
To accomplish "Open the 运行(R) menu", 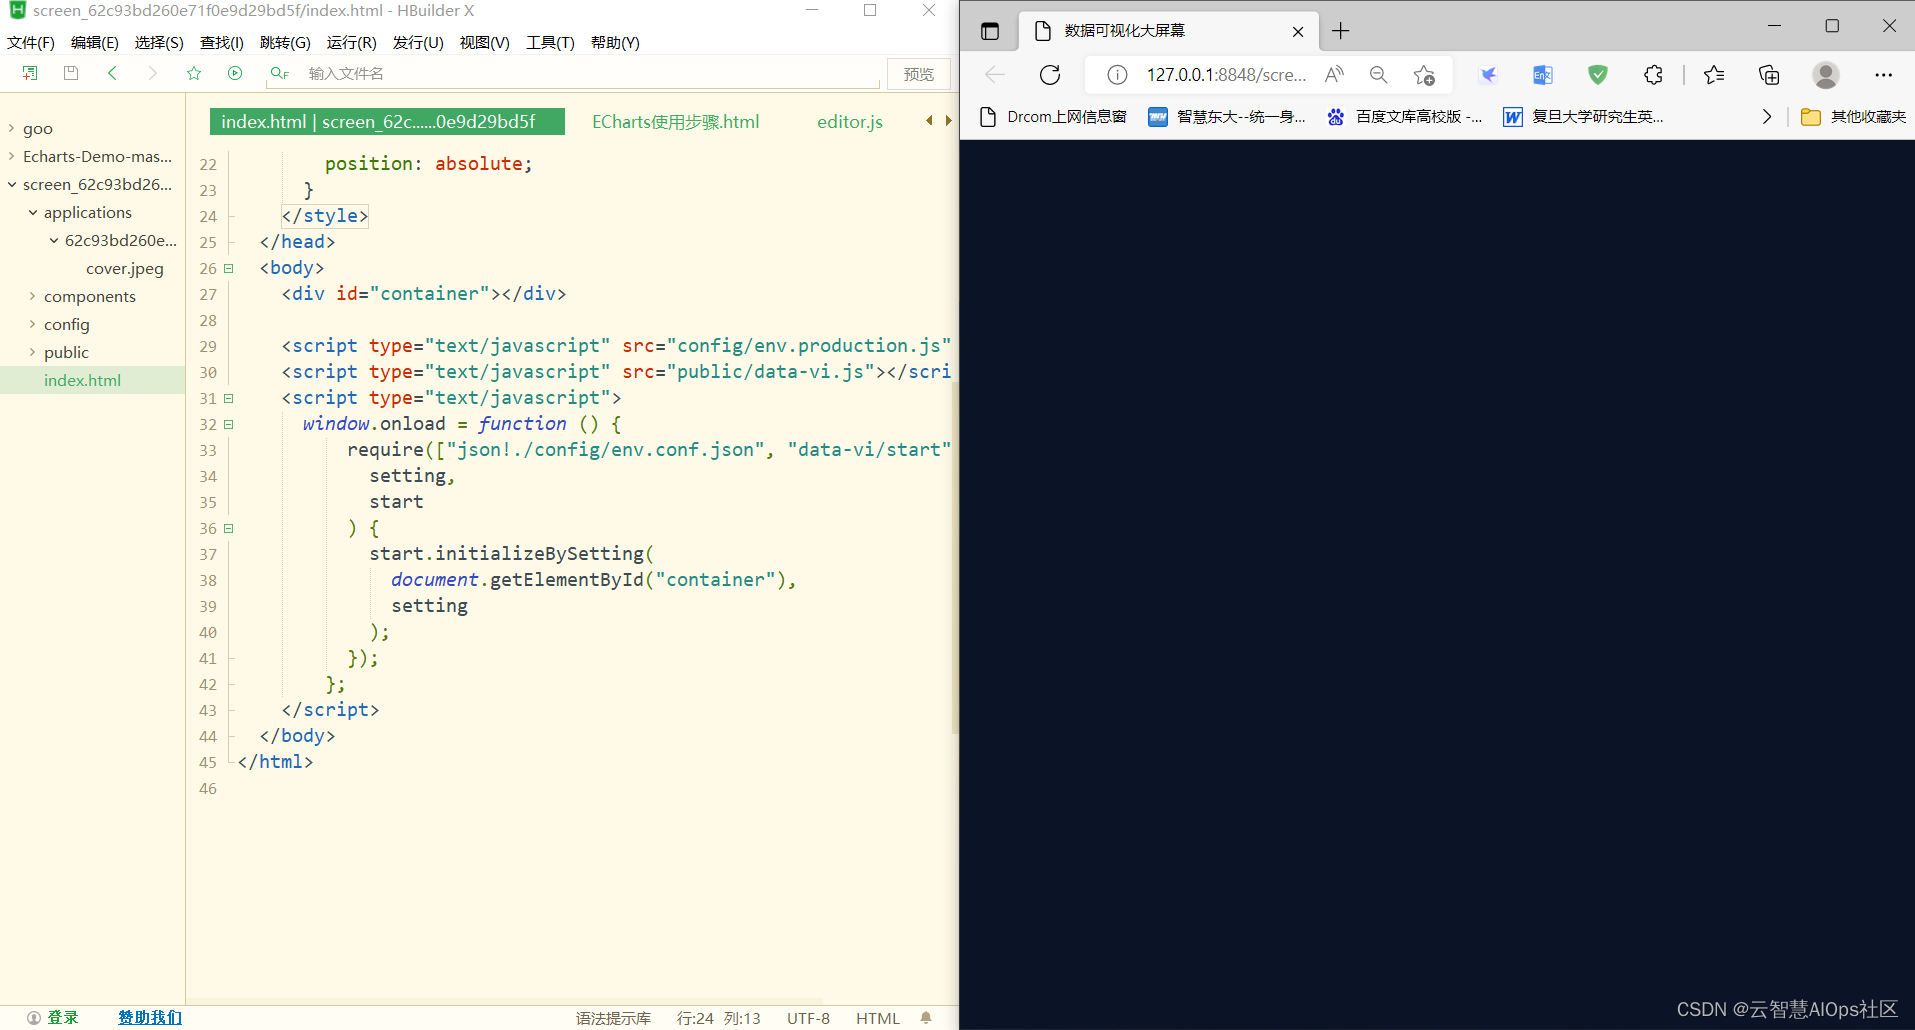I will 352,42.
